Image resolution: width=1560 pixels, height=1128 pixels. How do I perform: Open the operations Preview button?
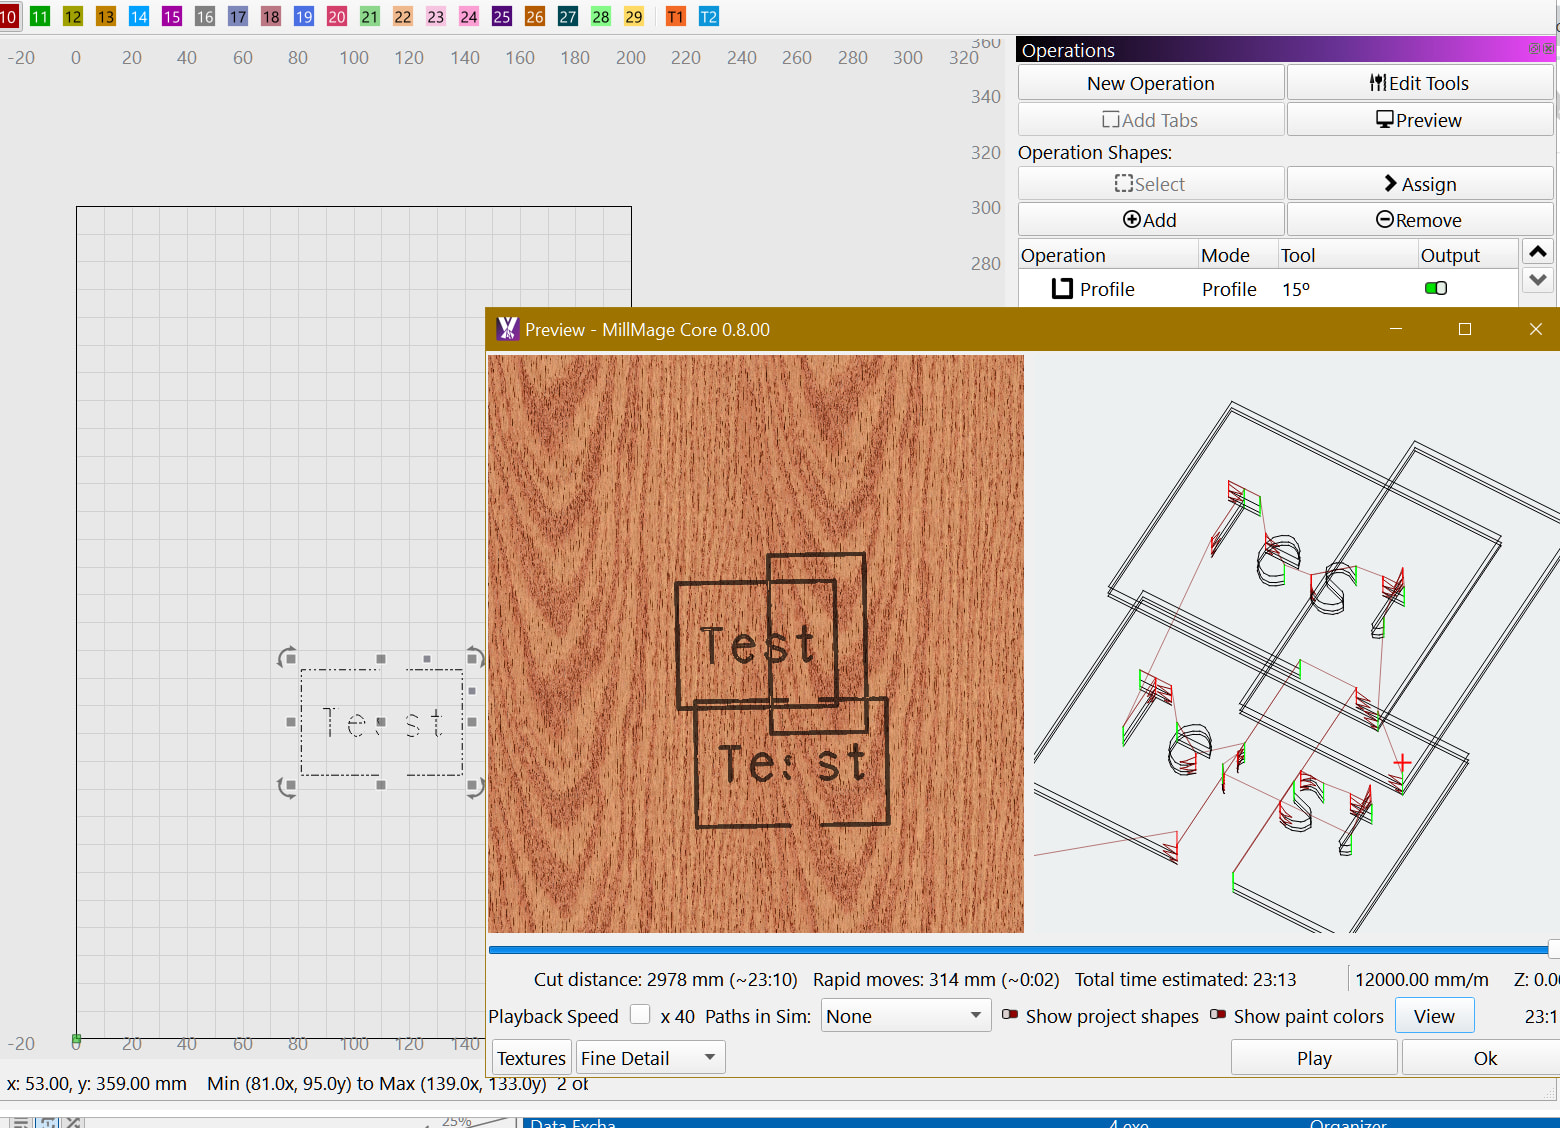pyautogui.click(x=1419, y=120)
